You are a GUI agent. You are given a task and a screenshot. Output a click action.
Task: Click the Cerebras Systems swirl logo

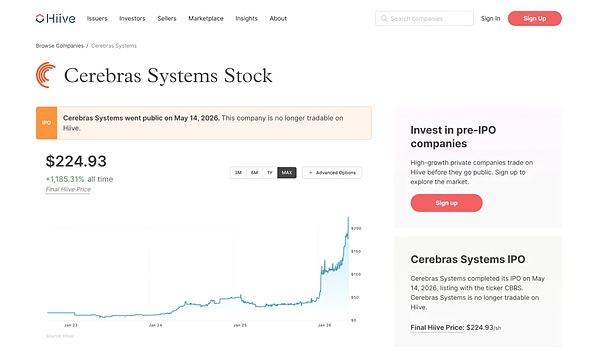coord(46,75)
